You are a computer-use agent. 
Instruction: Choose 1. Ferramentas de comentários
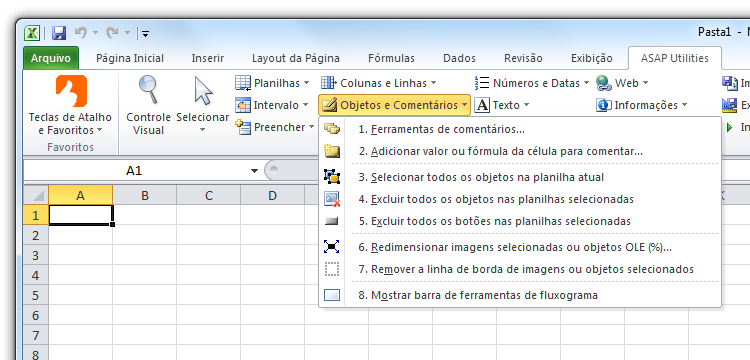(x=520, y=129)
